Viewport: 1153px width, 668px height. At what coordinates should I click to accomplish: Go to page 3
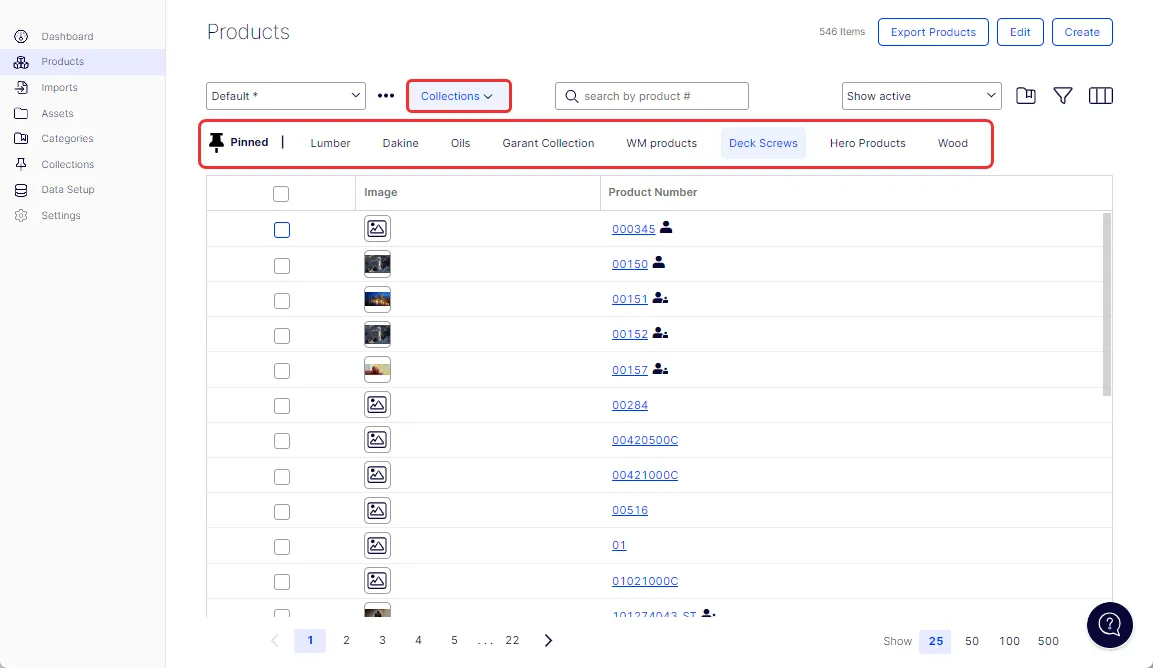(x=382, y=640)
